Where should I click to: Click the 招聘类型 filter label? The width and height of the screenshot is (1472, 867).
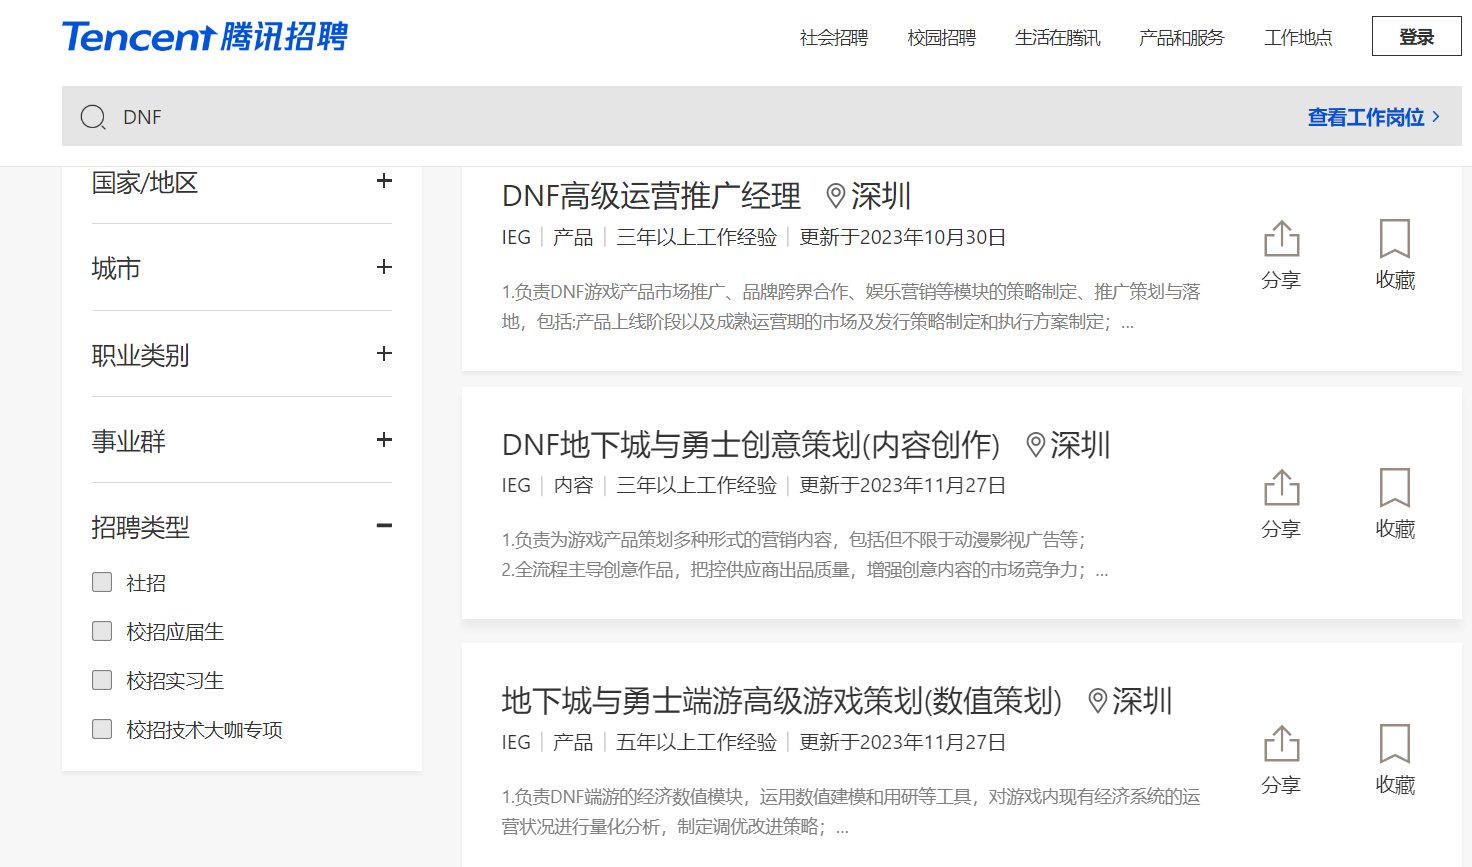(x=140, y=527)
